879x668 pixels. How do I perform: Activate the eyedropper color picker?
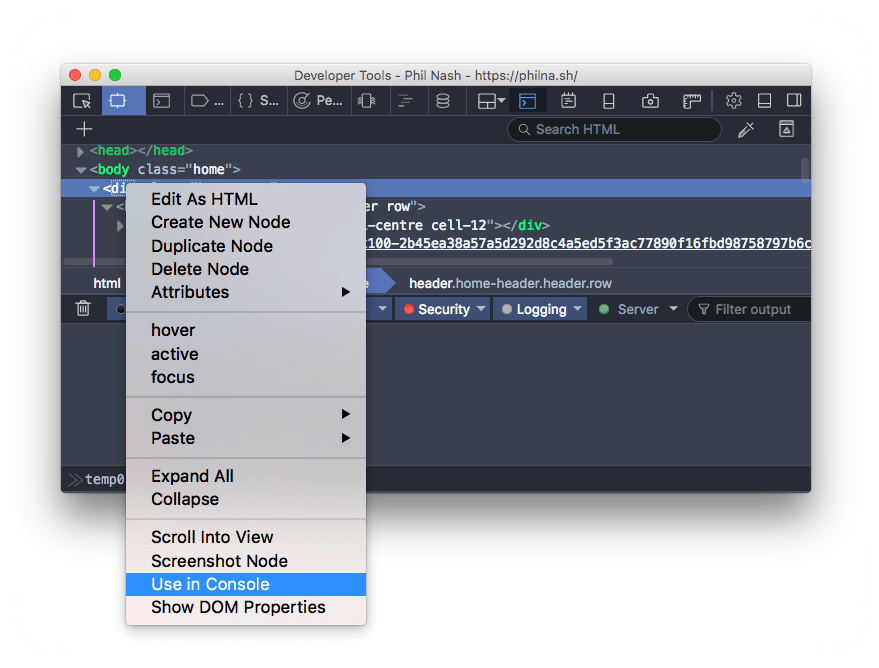[x=746, y=129]
